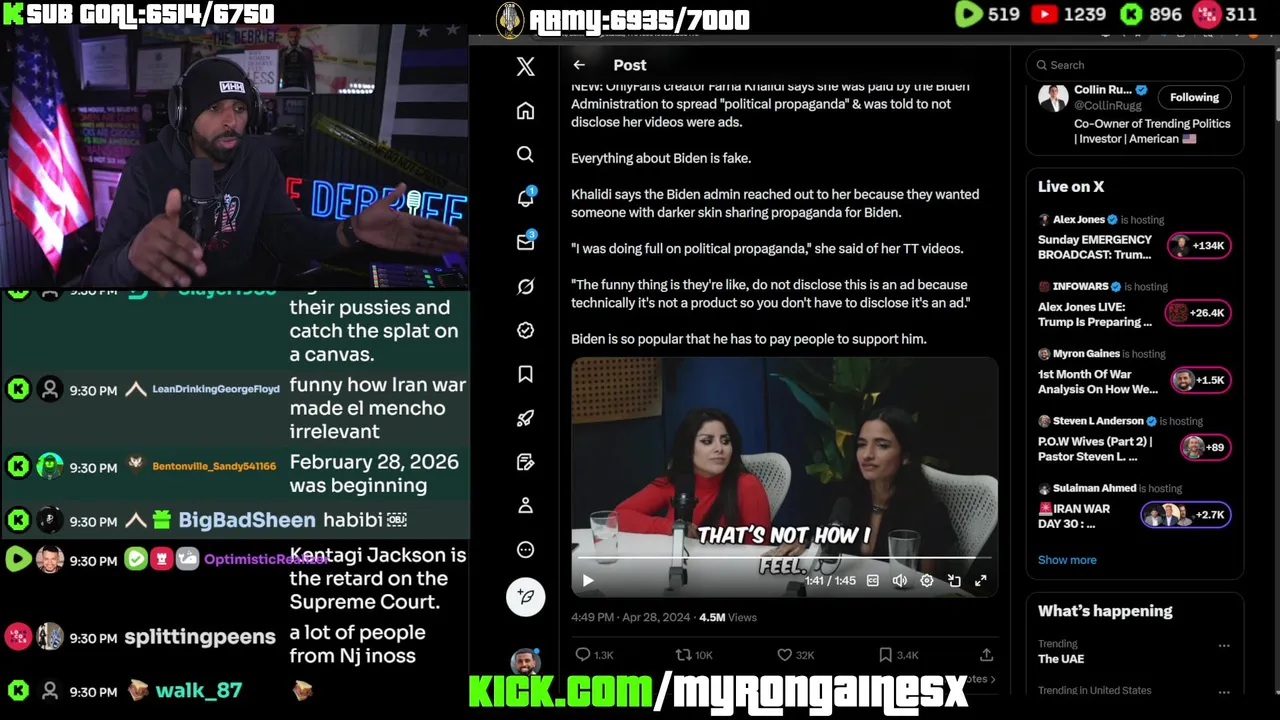The image size is (1280, 720).
Task: Open walk_87 chat username
Action: pyautogui.click(x=198, y=691)
